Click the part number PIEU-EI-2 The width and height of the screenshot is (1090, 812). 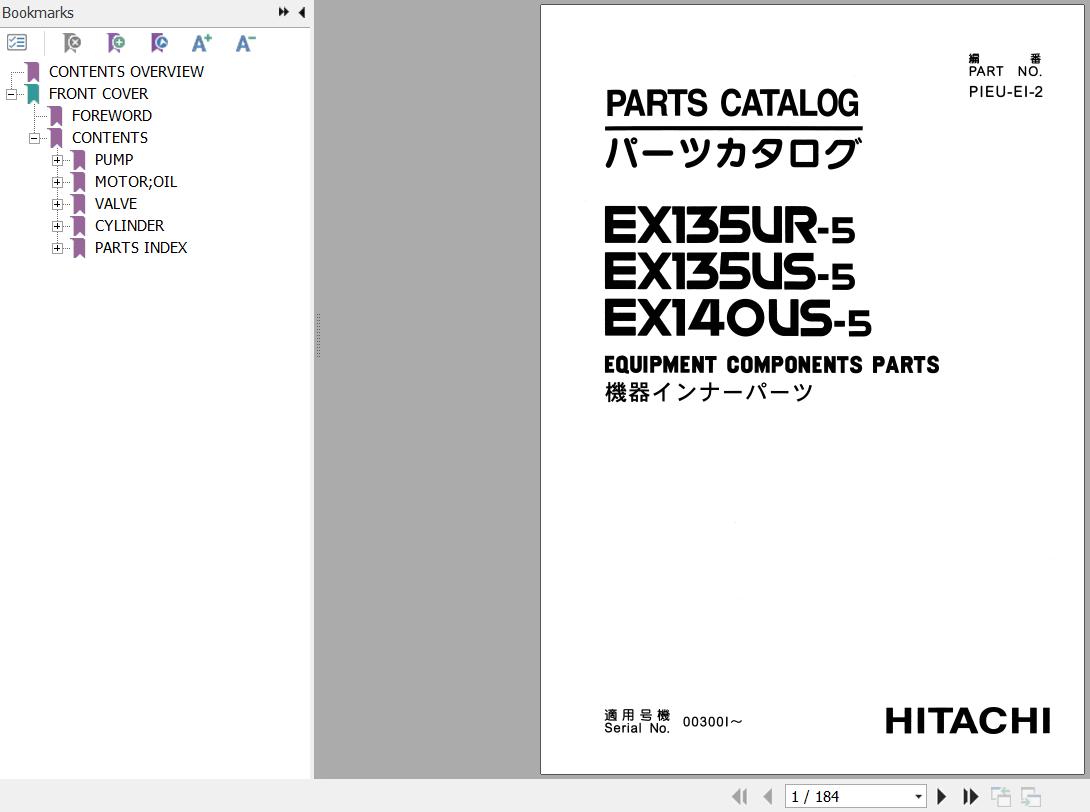[1005, 92]
